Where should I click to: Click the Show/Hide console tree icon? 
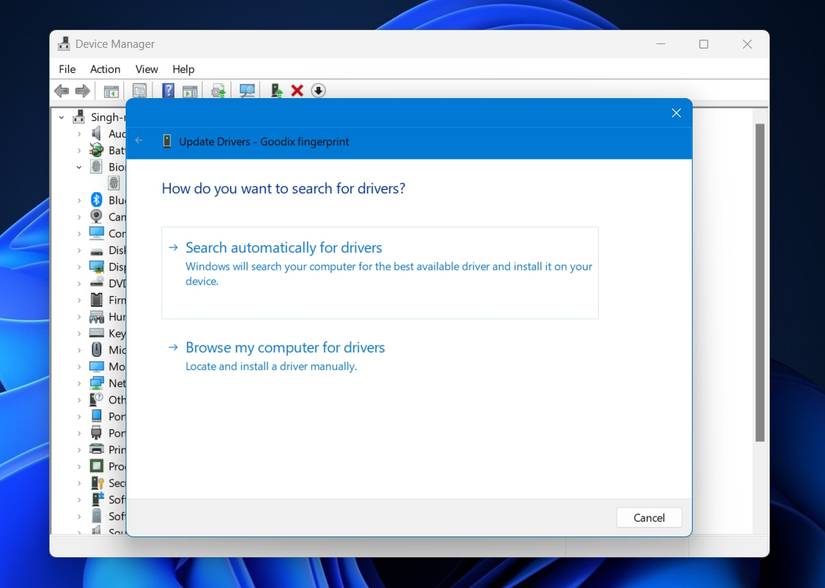click(x=110, y=90)
